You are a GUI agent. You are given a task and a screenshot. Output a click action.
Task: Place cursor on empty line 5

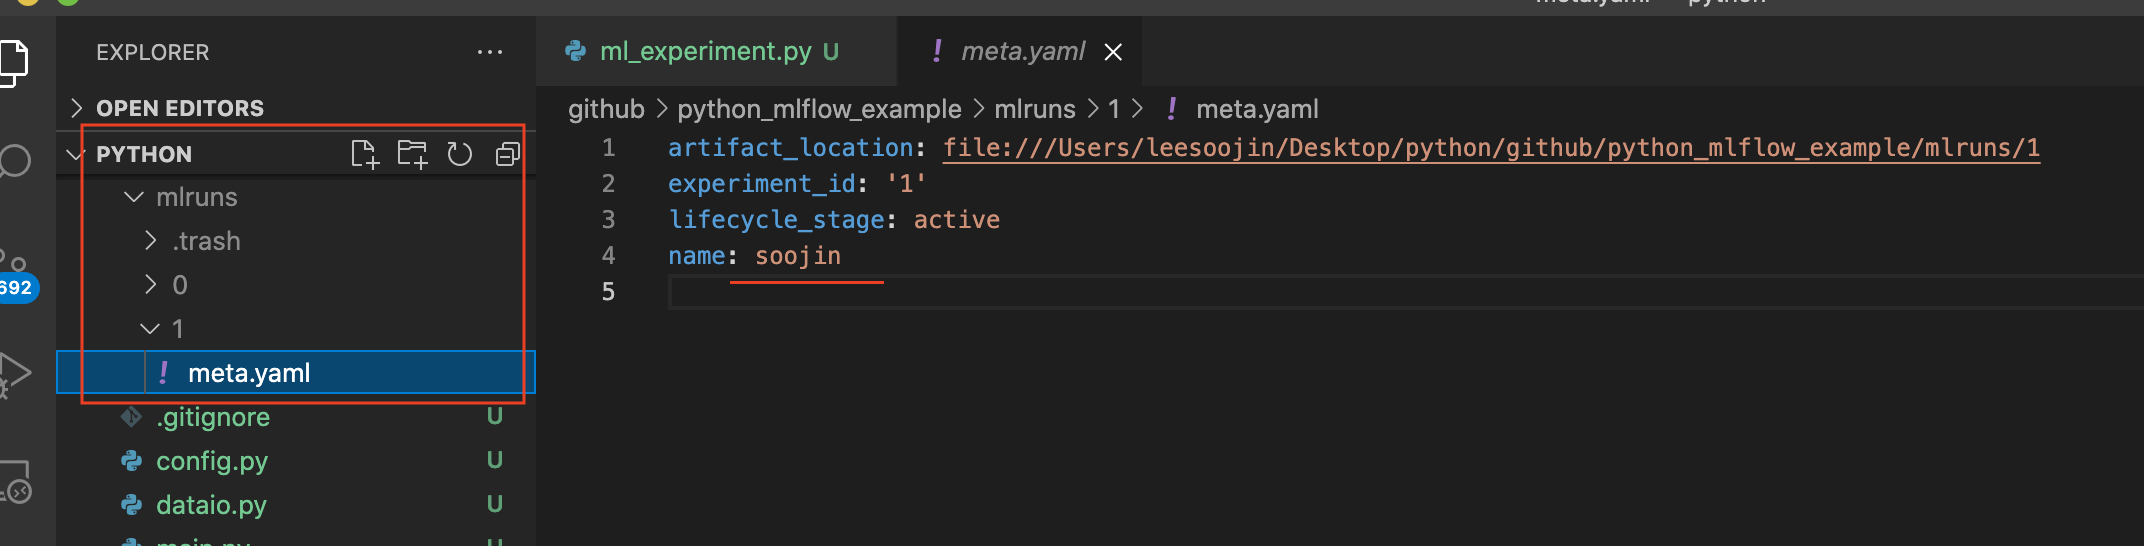click(1400, 292)
